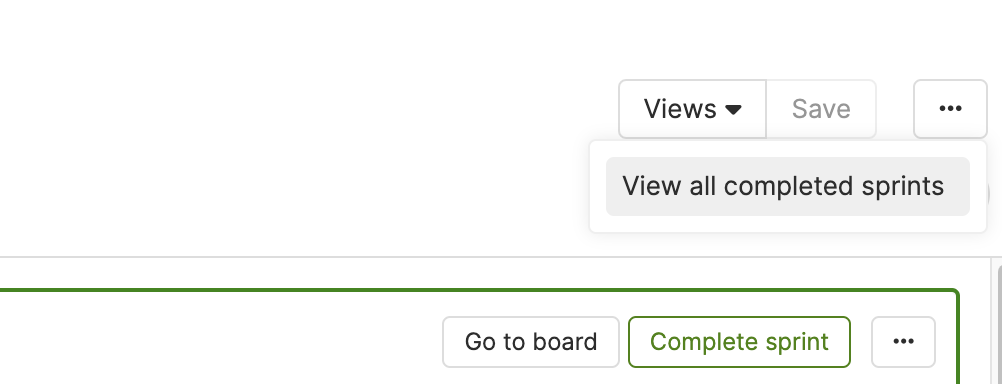Click the ellipsis icon beside Complete sprint
The image size is (1002, 384).
click(x=903, y=342)
